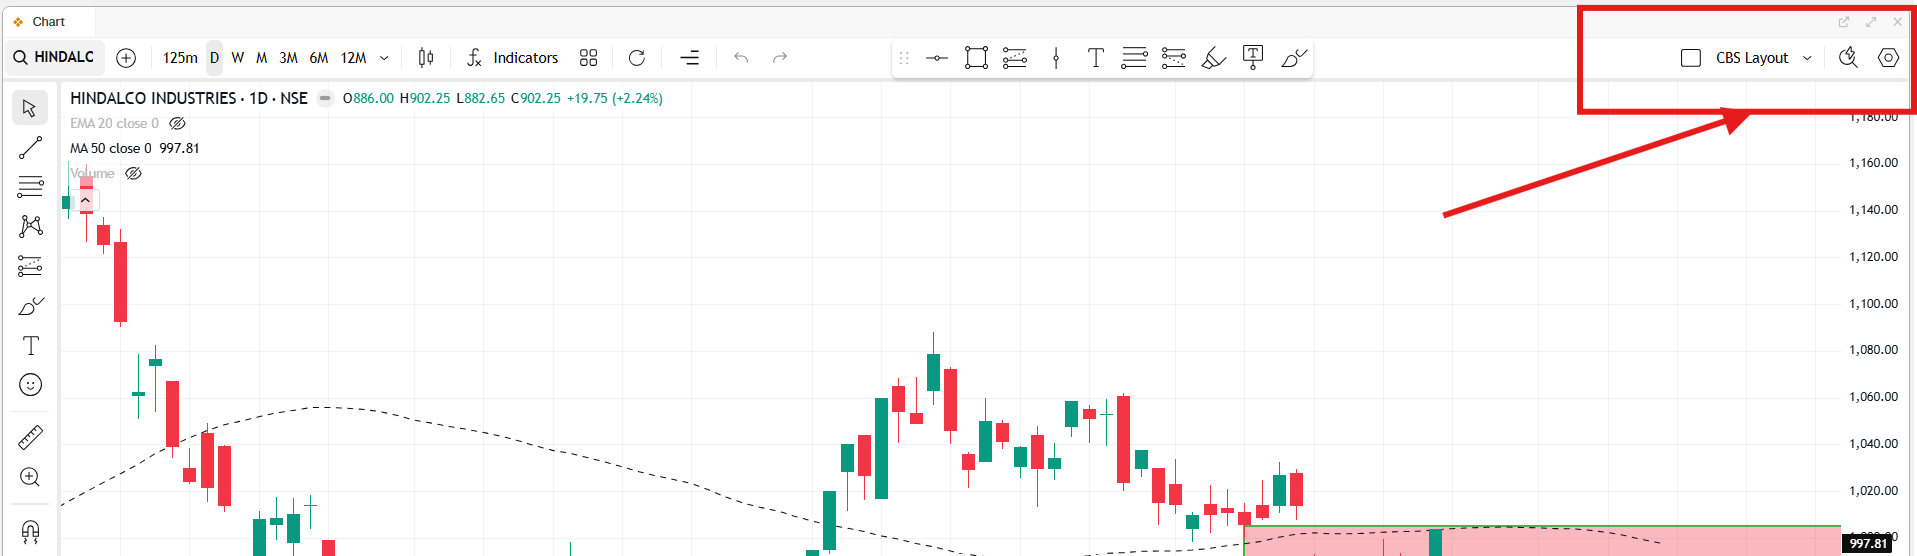This screenshot has height=556, width=1917.
Task: Select the anchored text note tool in favorites toolbar
Action: click(1253, 58)
